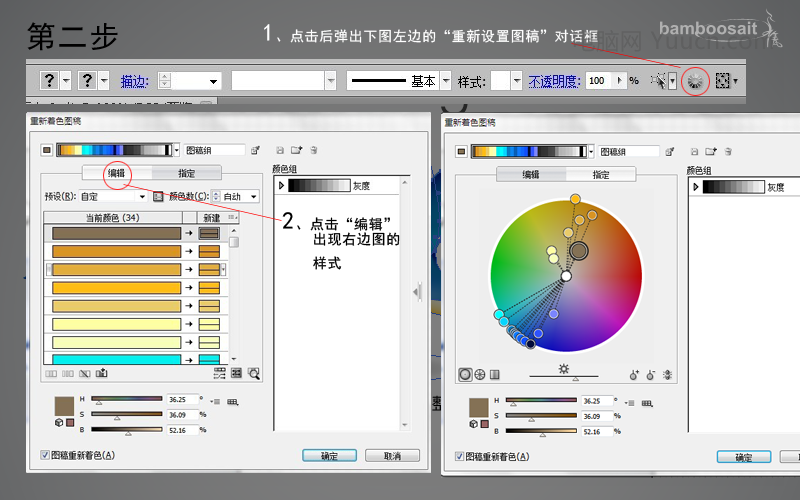The height and width of the screenshot is (500, 800).
Task: Click brightness slider beneath color wheel
Action: tap(563, 377)
